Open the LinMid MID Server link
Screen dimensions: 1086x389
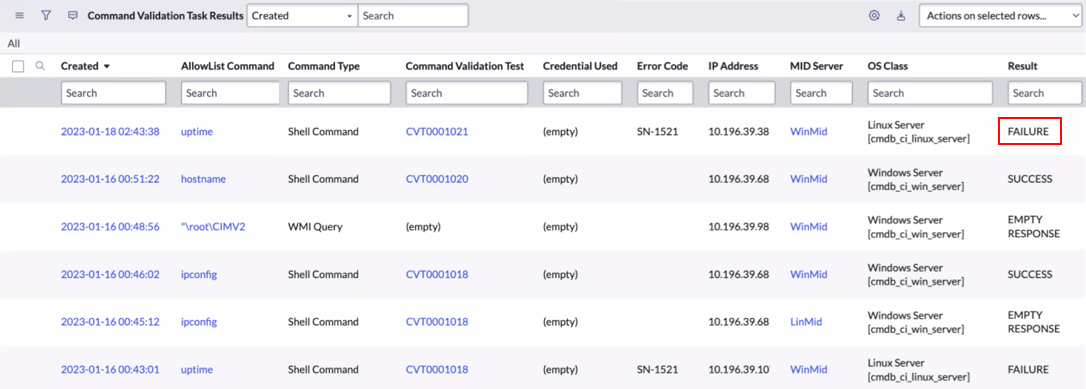tap(807, 322)
